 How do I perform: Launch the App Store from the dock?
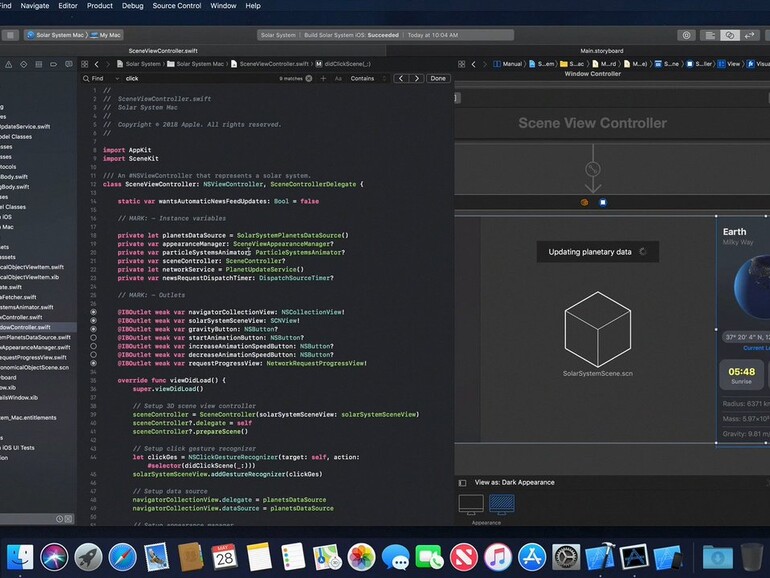(532, 557)
